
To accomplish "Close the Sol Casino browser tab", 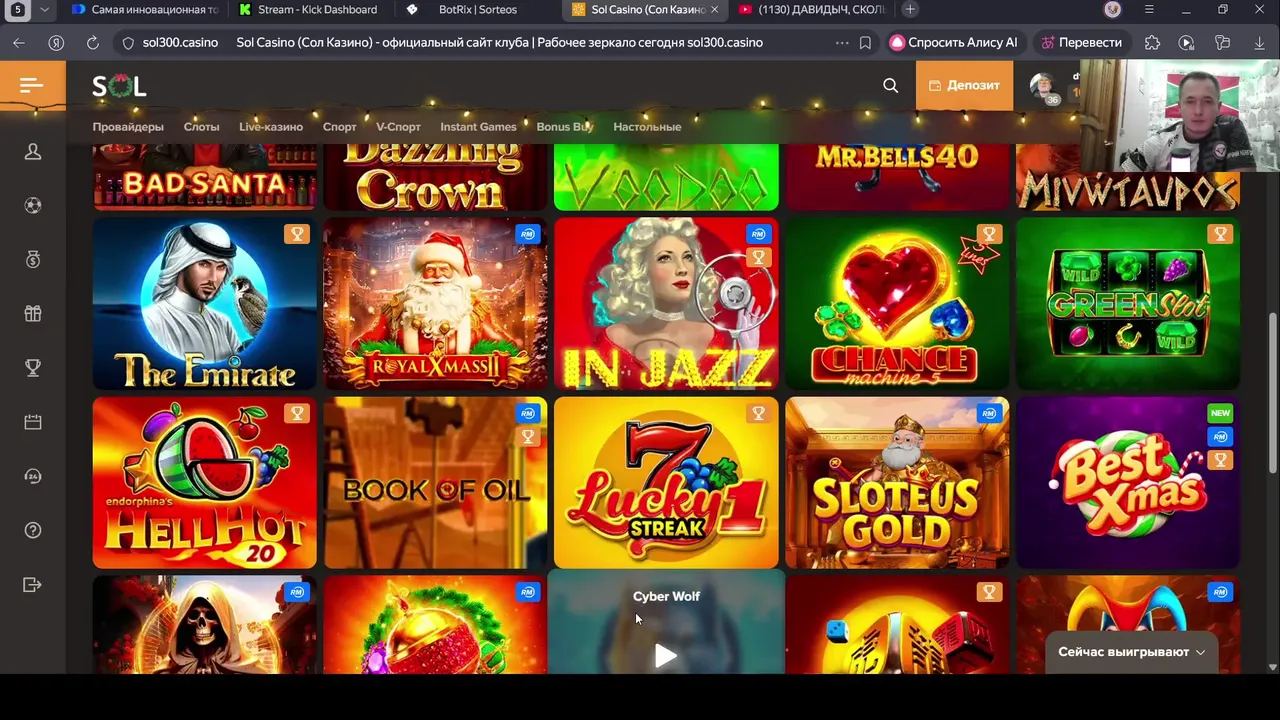I will (x=714, y=9).
